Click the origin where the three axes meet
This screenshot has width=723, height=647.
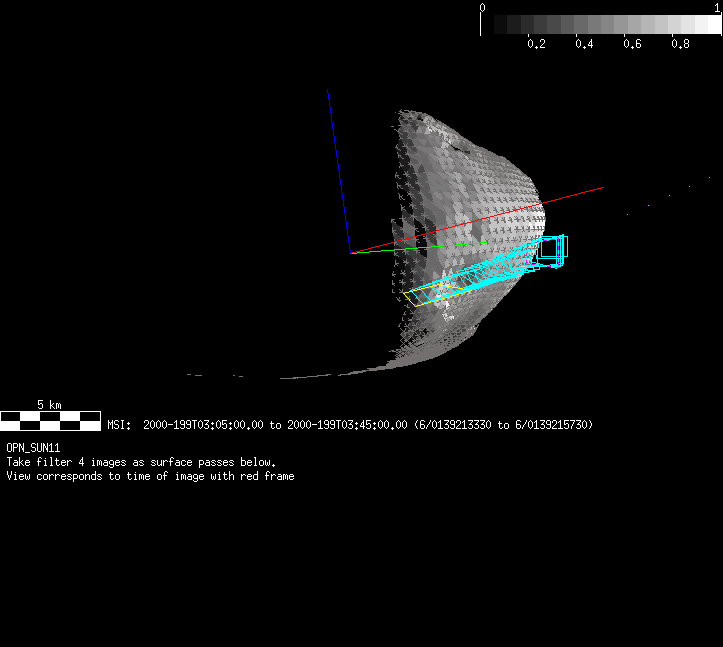click(350, 253)
